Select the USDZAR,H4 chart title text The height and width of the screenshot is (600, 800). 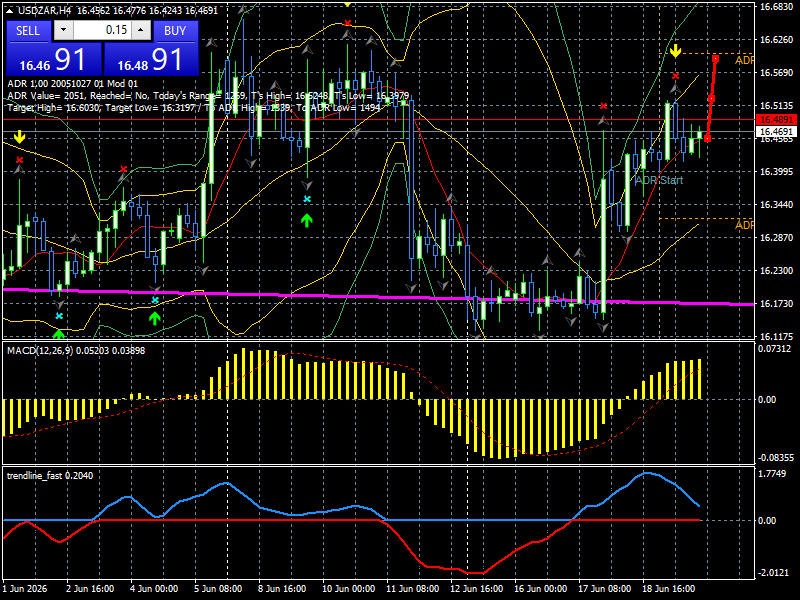pyautogui.click(x=44, y=10)
